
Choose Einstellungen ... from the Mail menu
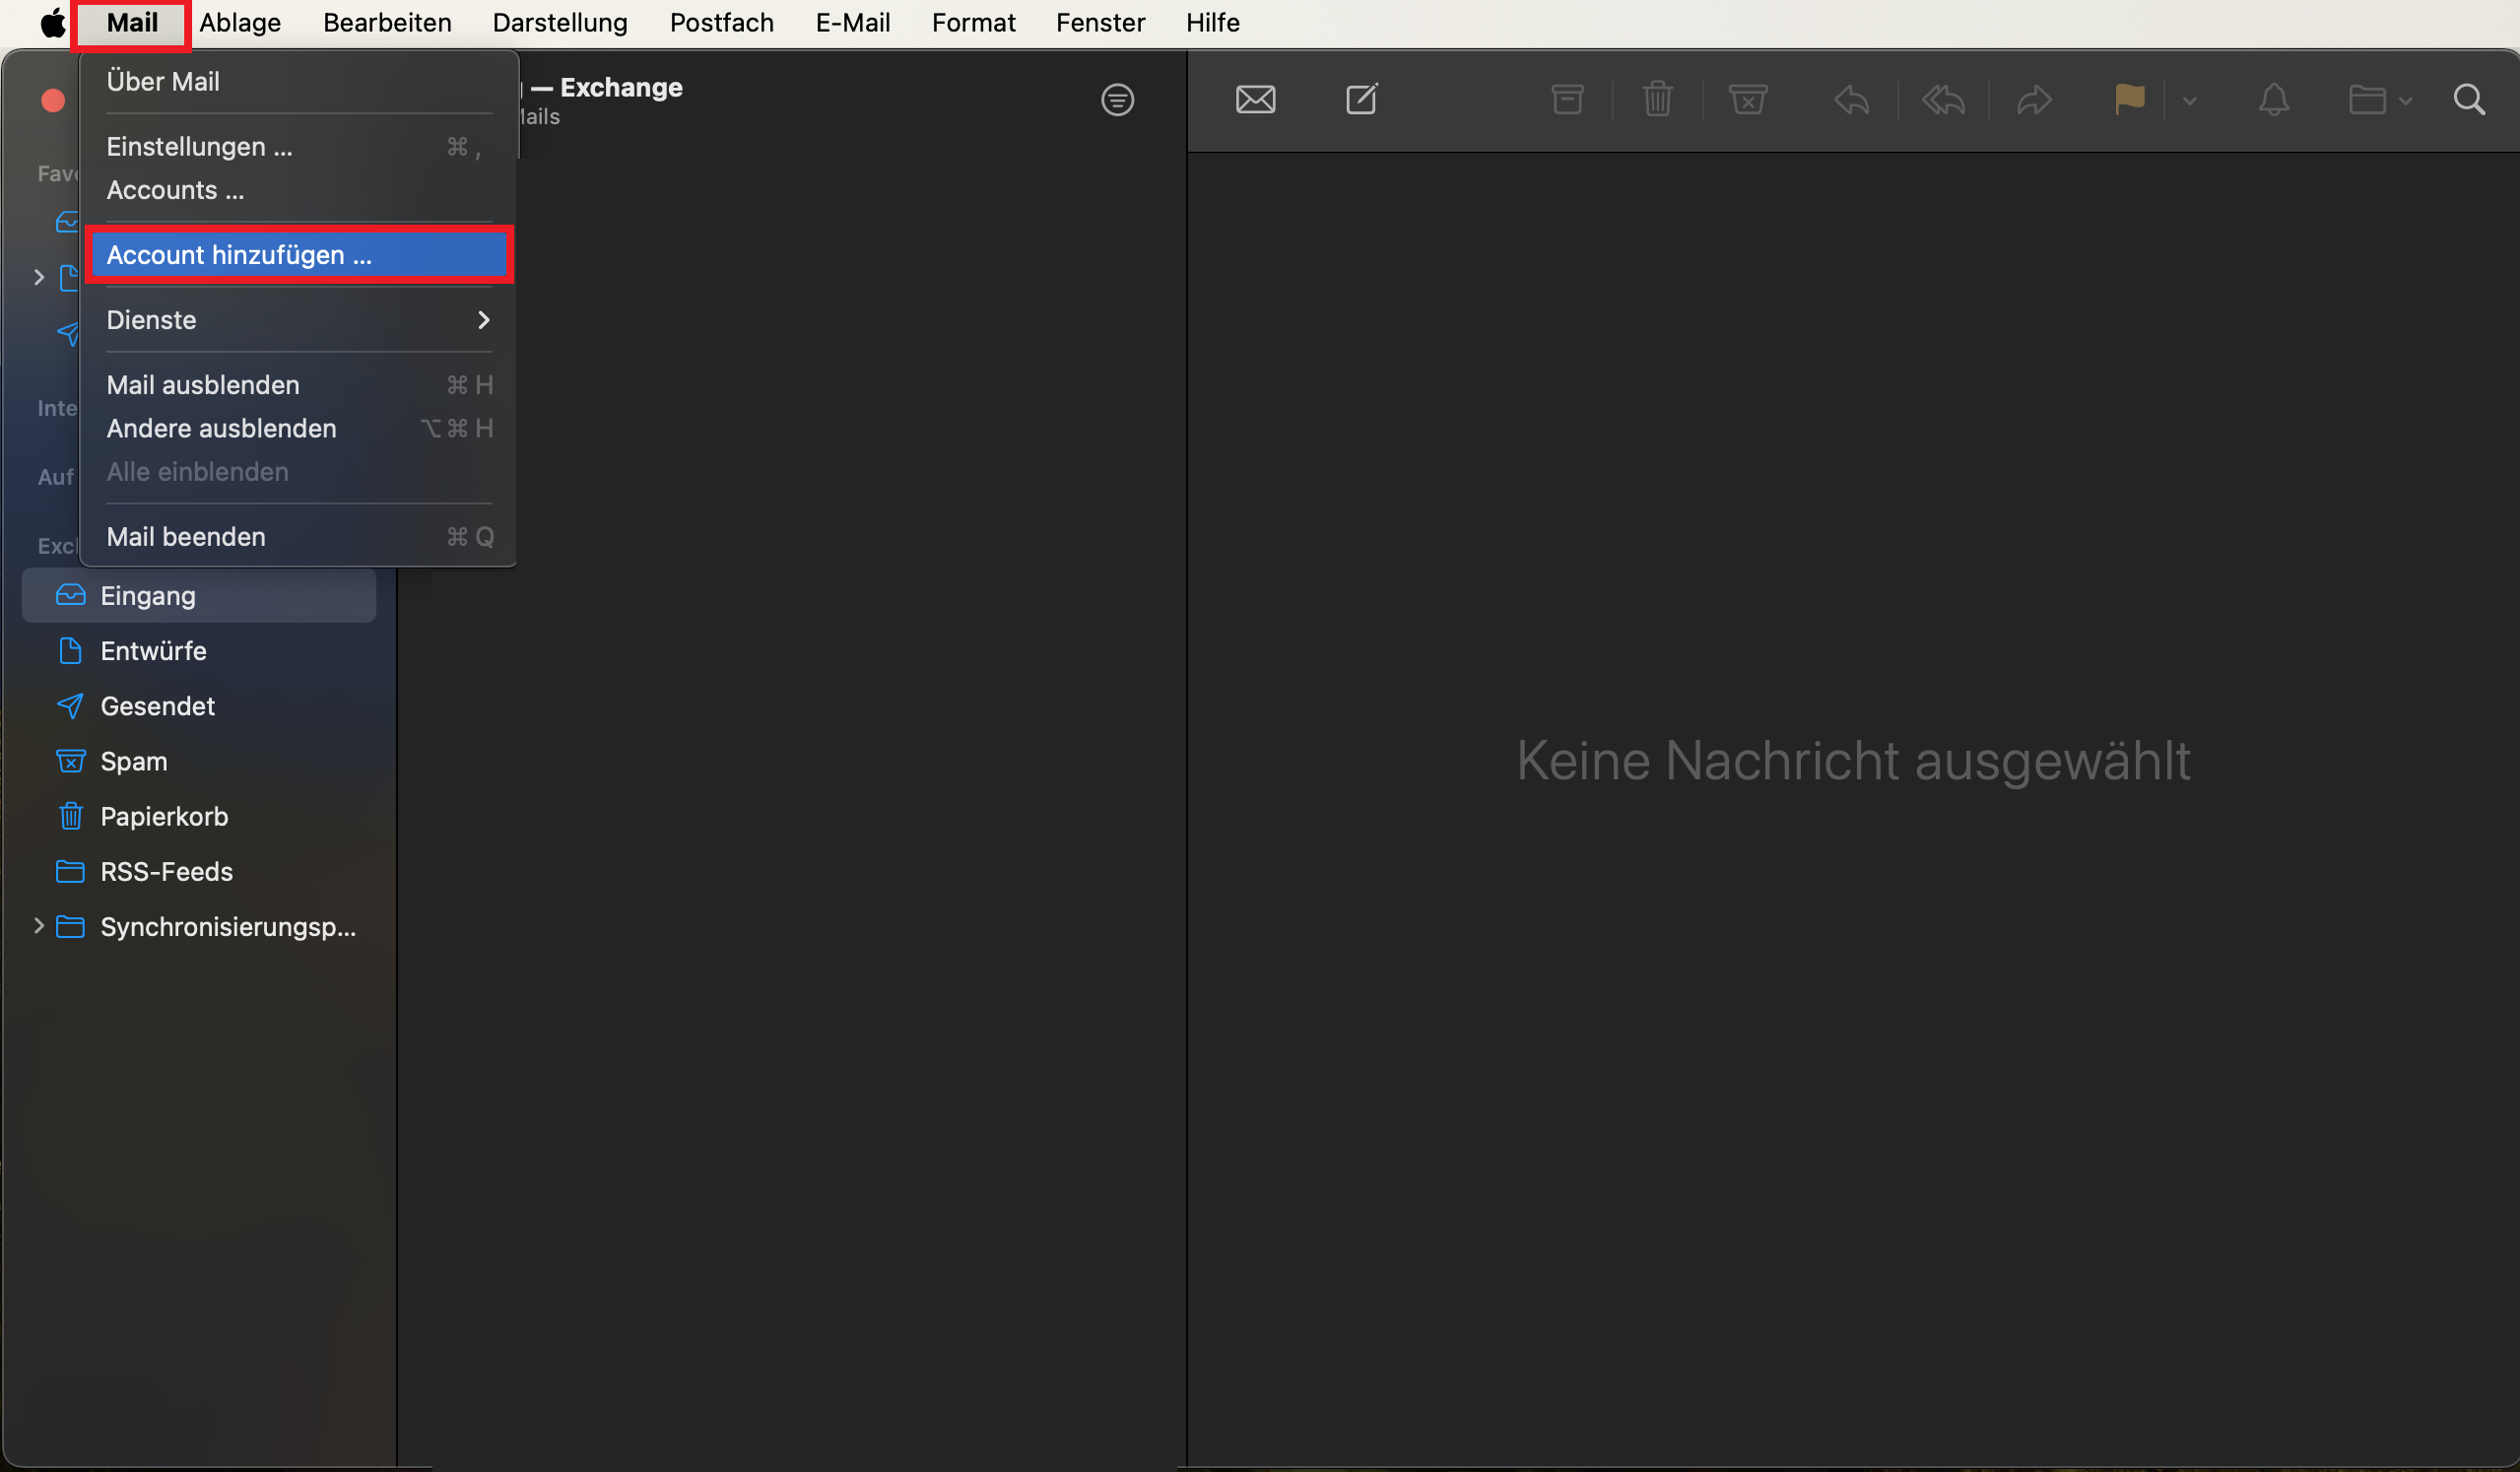click(x=200, y=147)
